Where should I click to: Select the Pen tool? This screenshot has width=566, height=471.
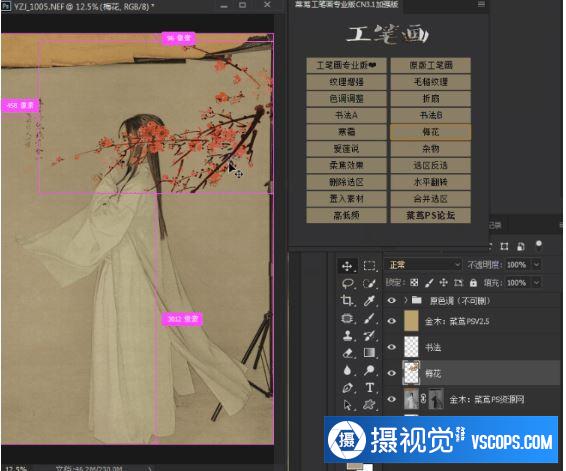tap(347, 388)
